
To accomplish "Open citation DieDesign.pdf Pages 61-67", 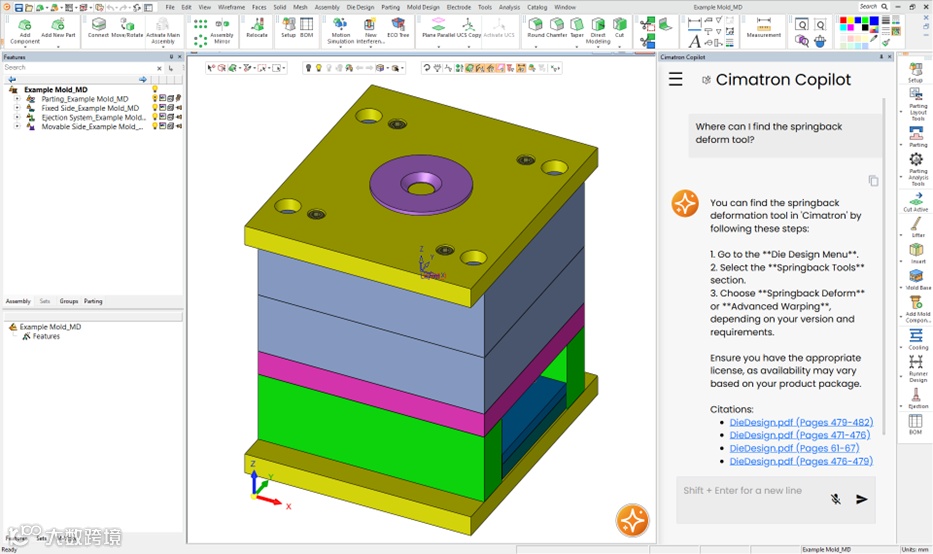I will (x=794, y=448).
